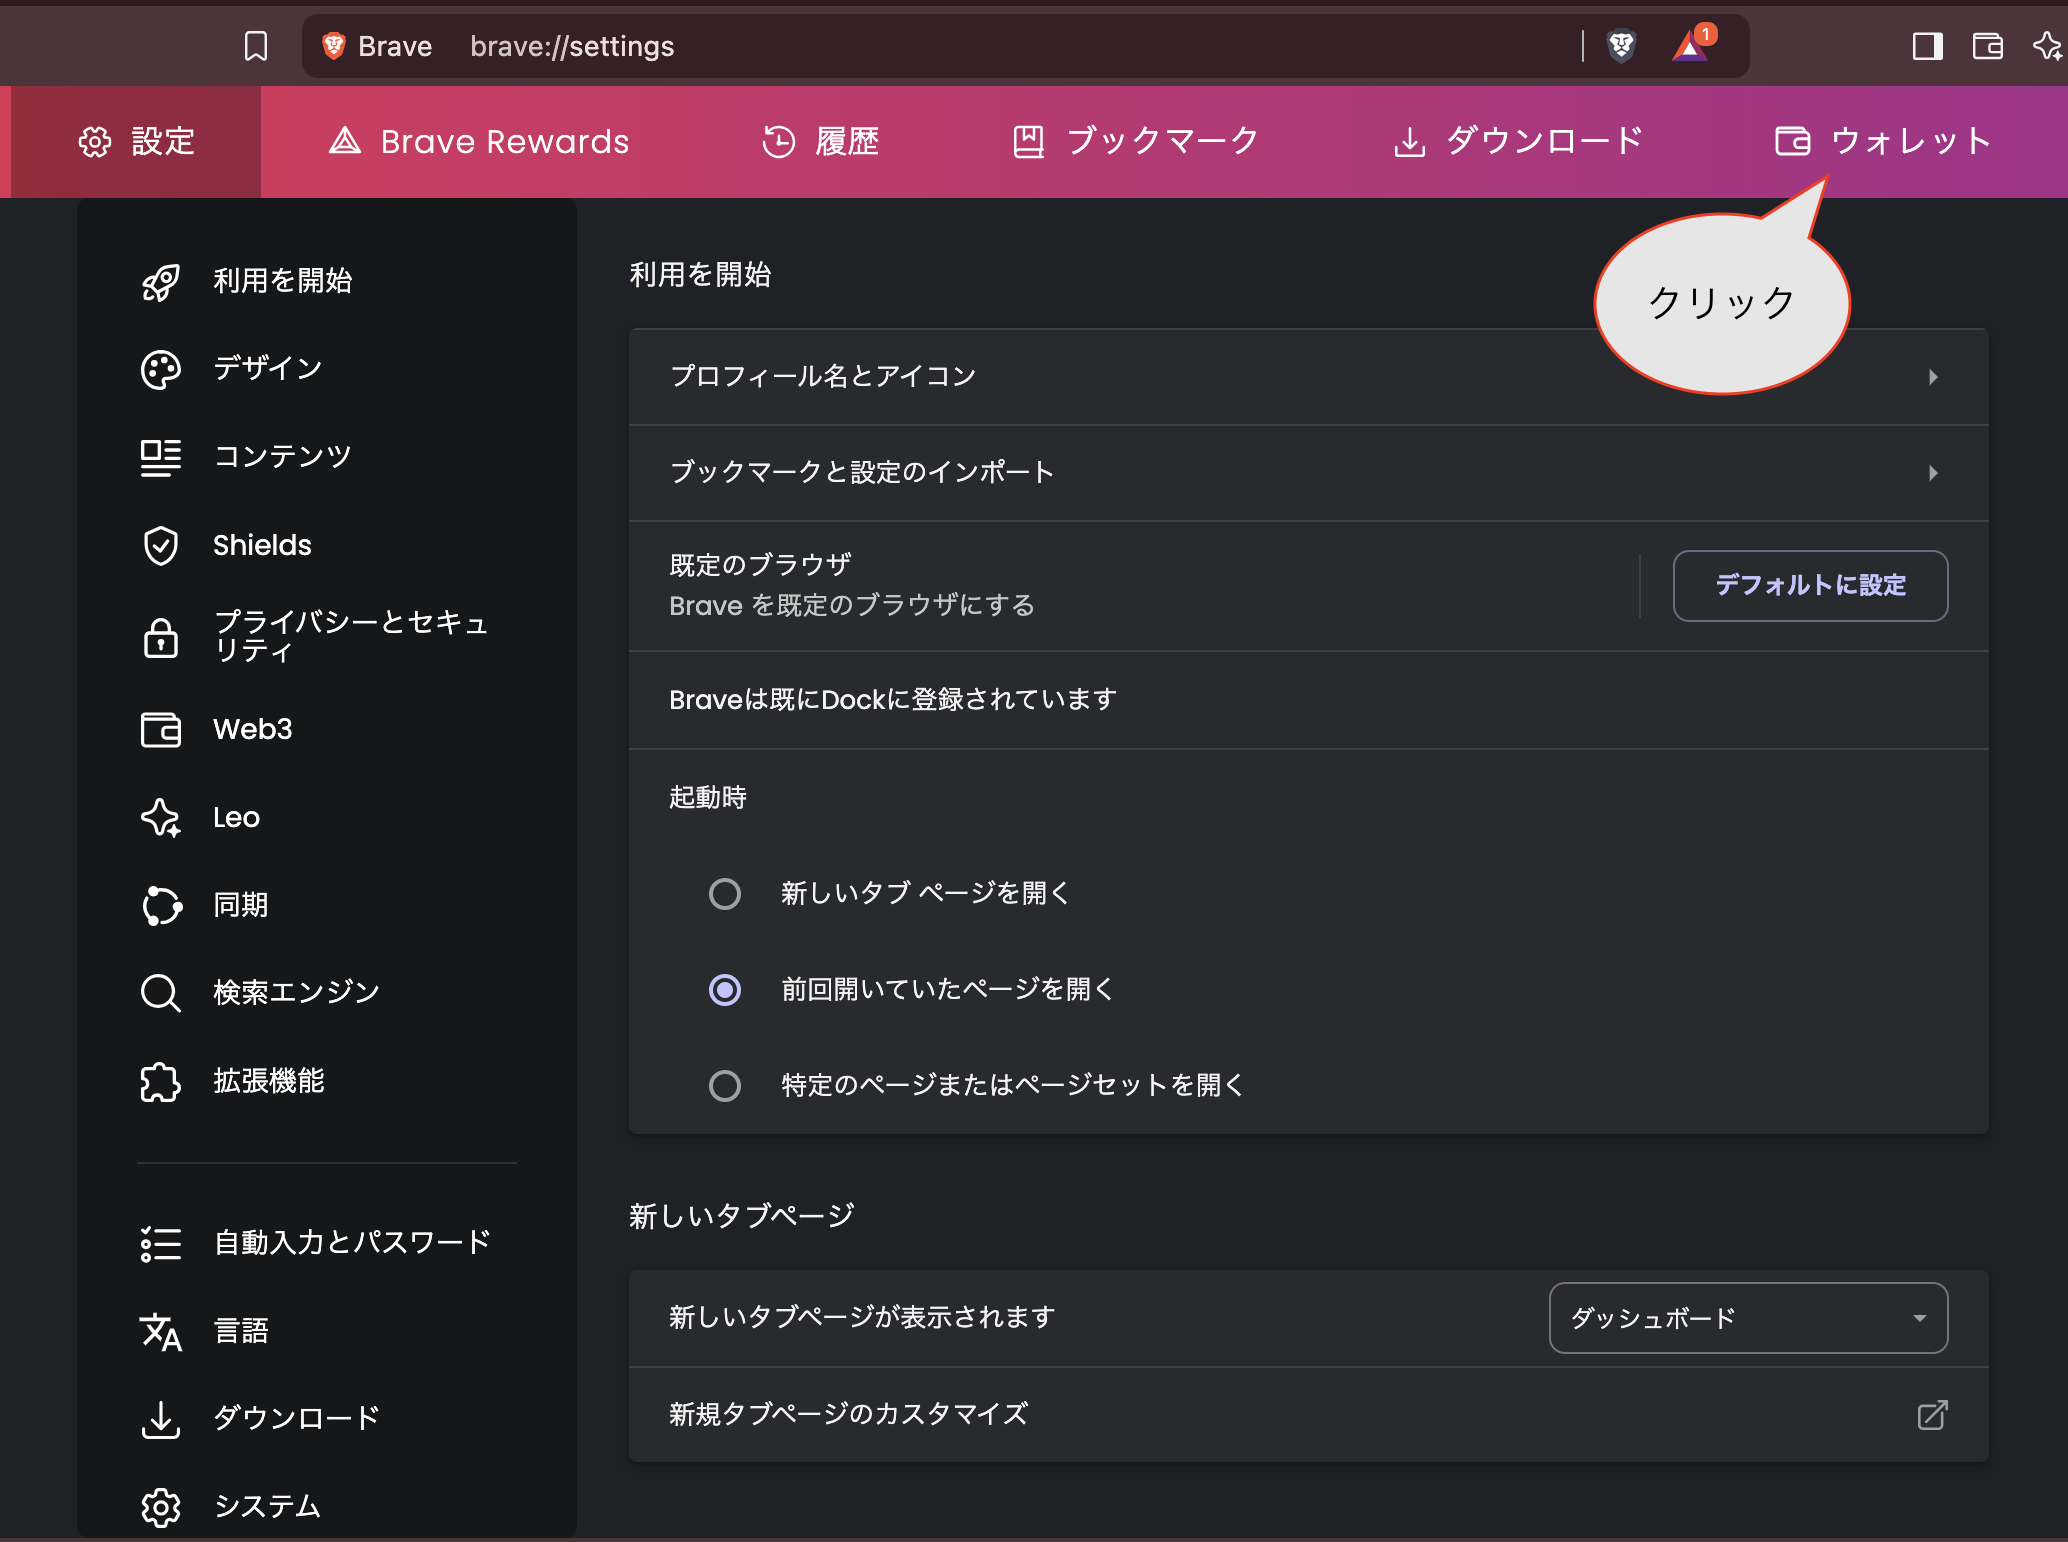
Task: Click the bookmark icon in address bar
Action: [256, 46]
